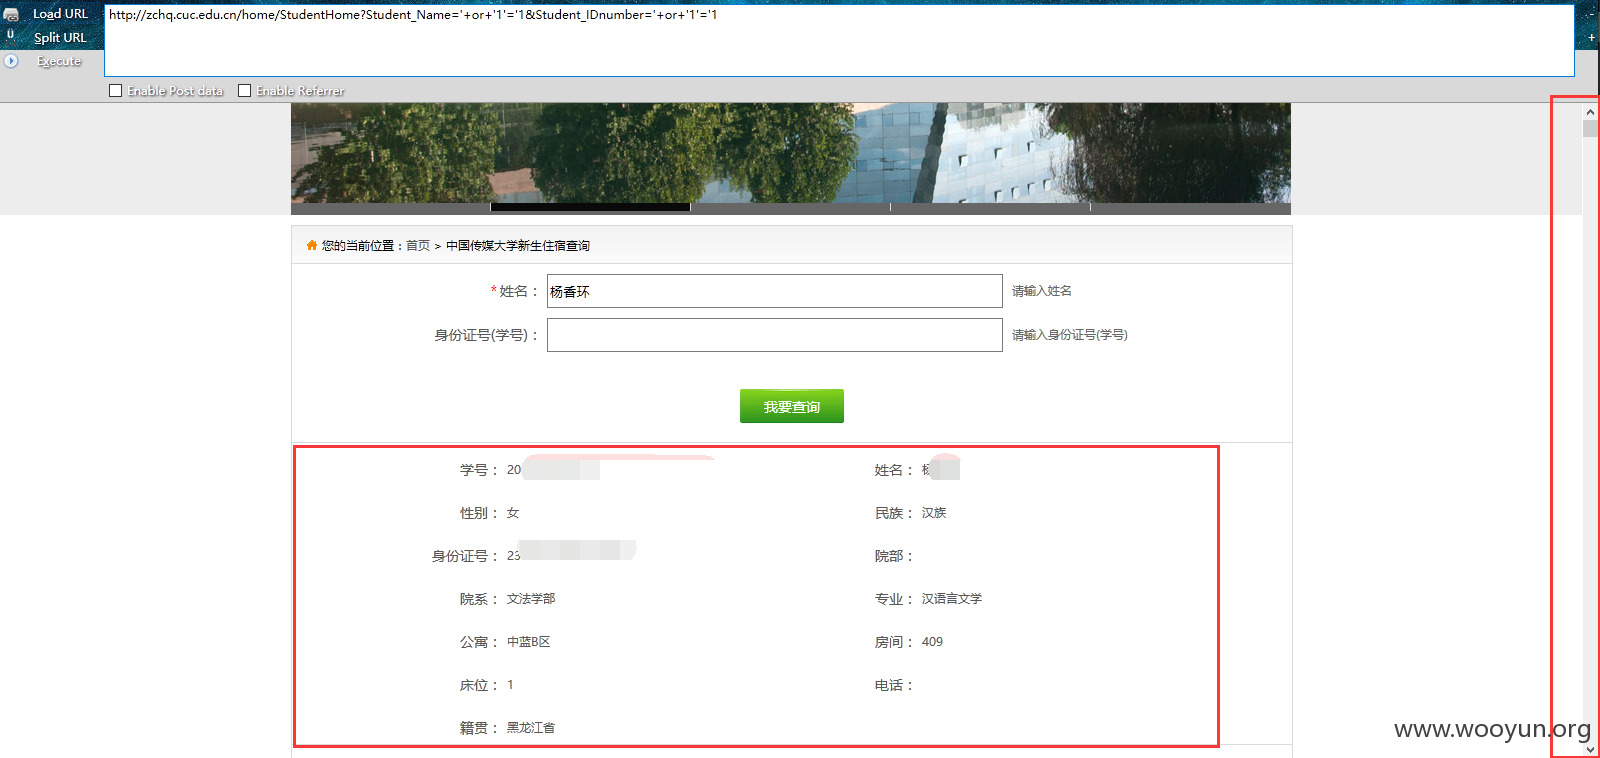The height and width of the screenshot is (758, 1600).
Task: Click the minus icon right of URL box
Action: click(1591, 14)
